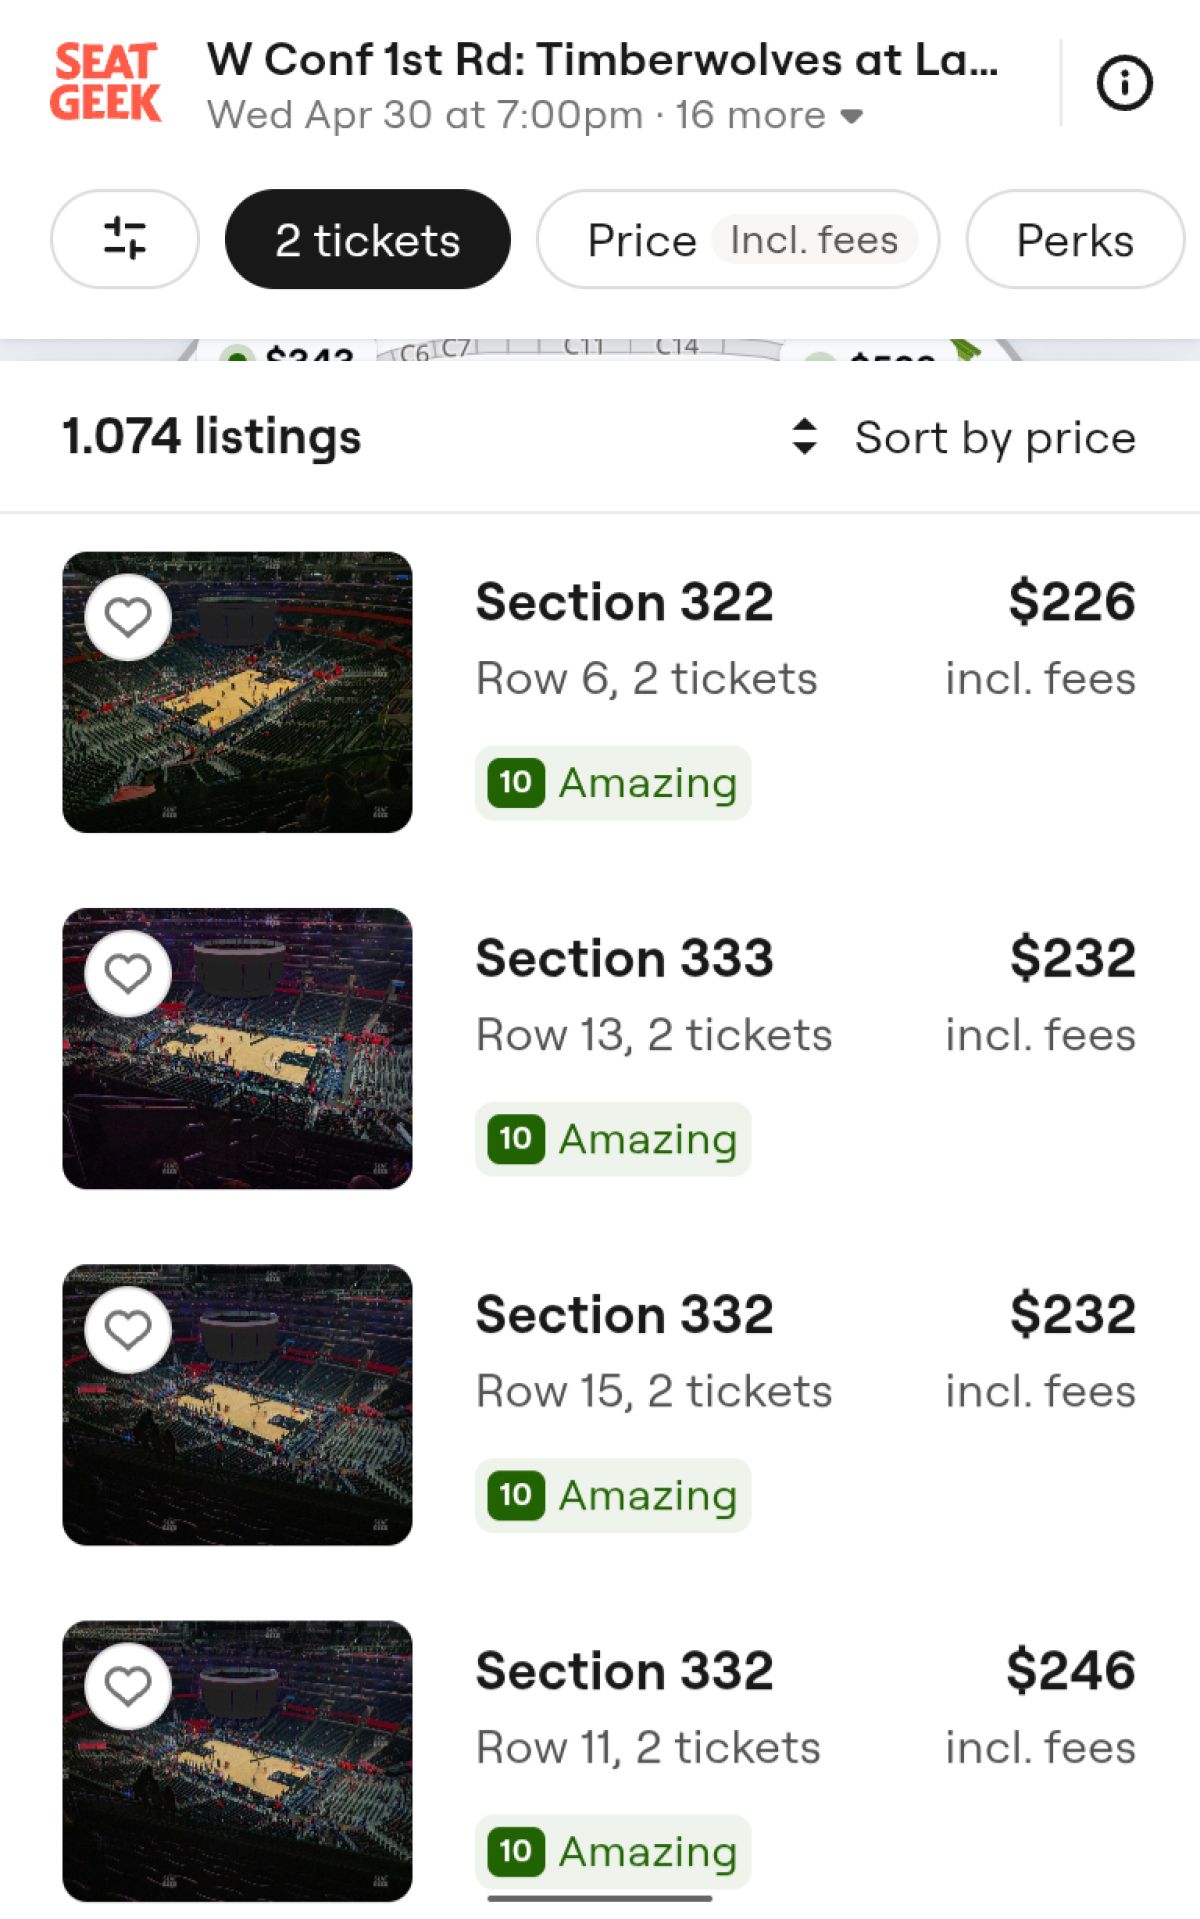Tap the 10 Amazing badge for Section 322
1200x1919 pixels.
[x=613, y=783]
